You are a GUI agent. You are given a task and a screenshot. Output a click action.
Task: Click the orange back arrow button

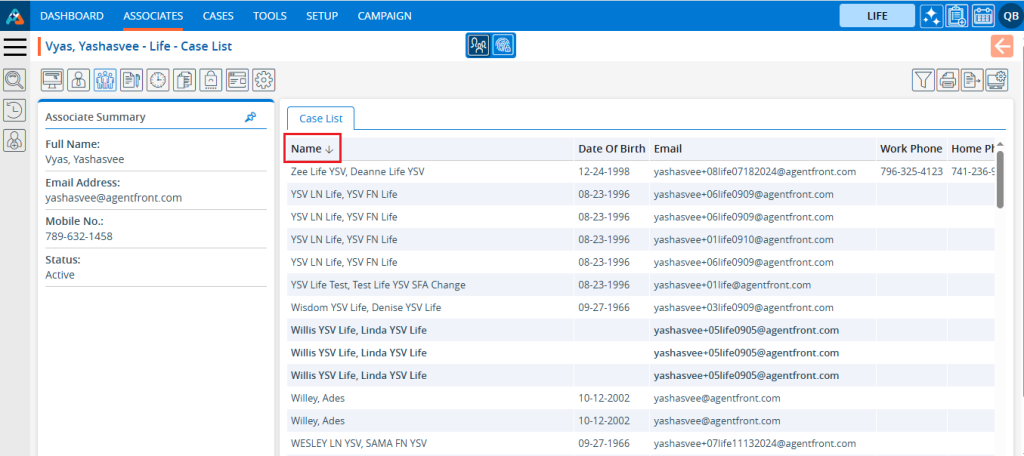(1002, 46)
